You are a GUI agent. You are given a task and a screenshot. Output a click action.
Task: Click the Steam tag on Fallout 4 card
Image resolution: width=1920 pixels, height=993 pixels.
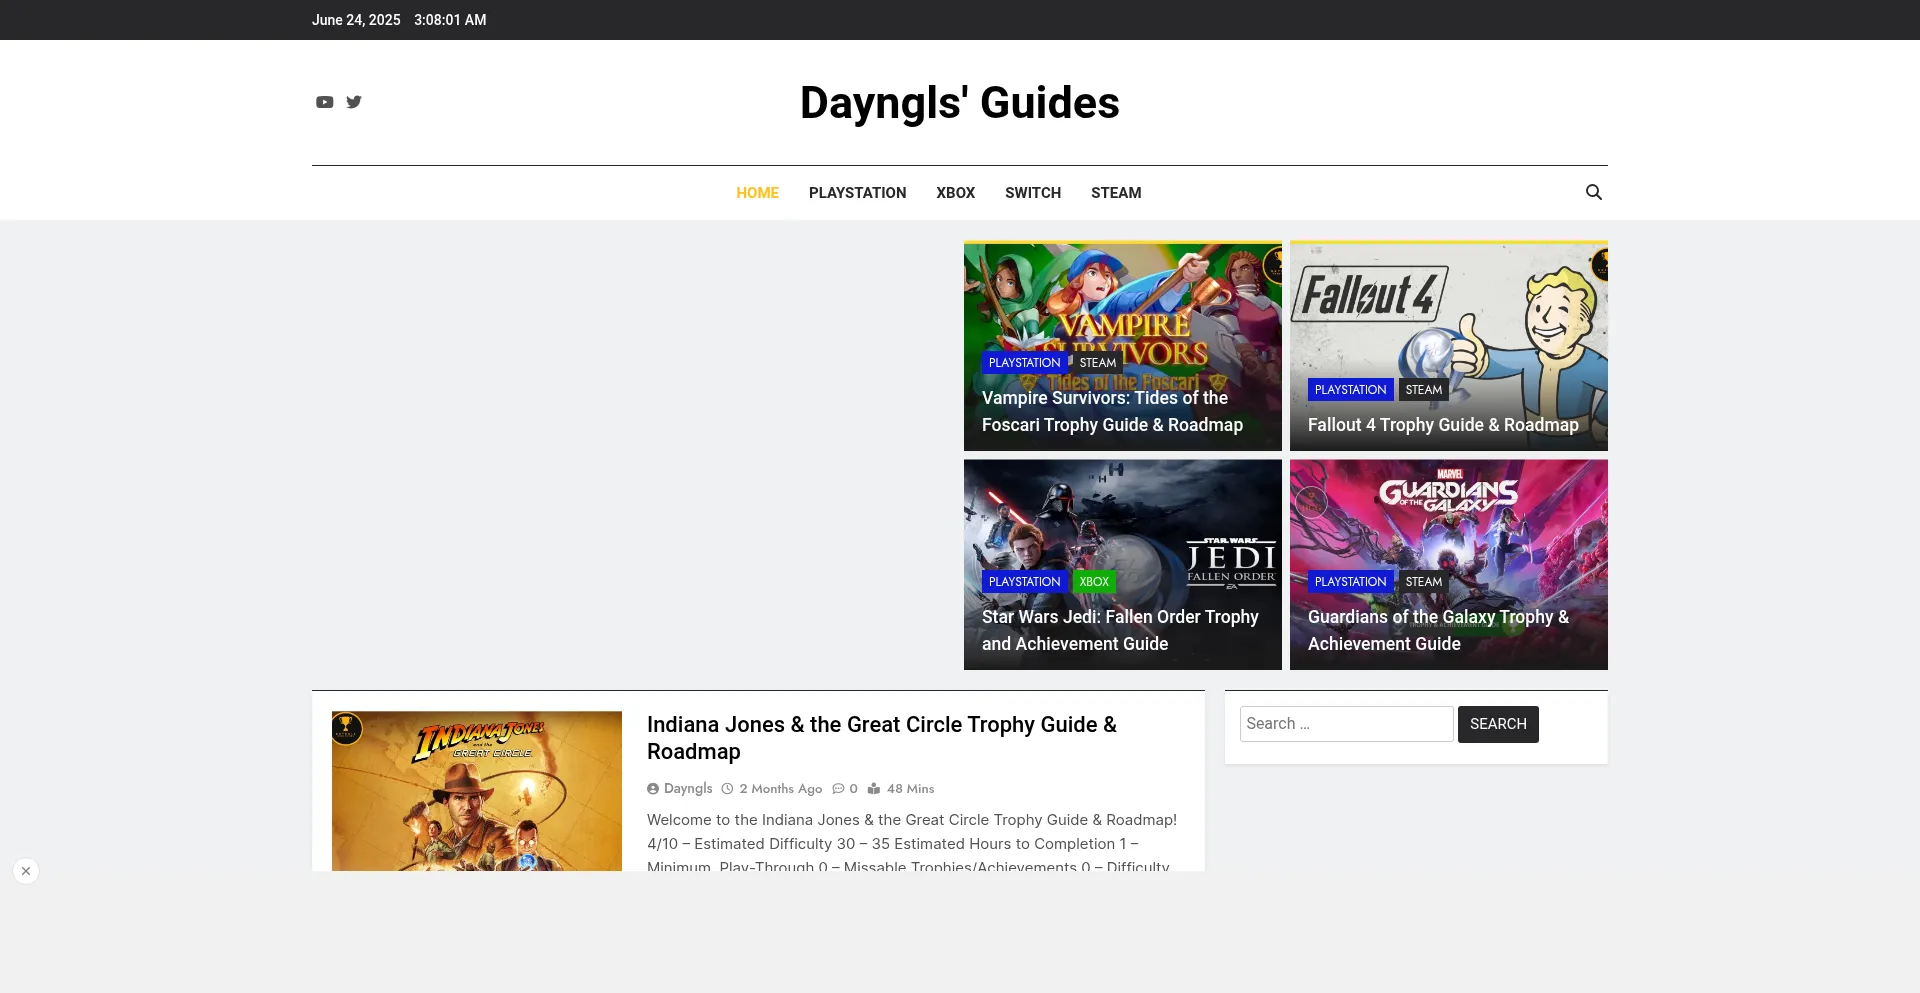coord(1423,390)
